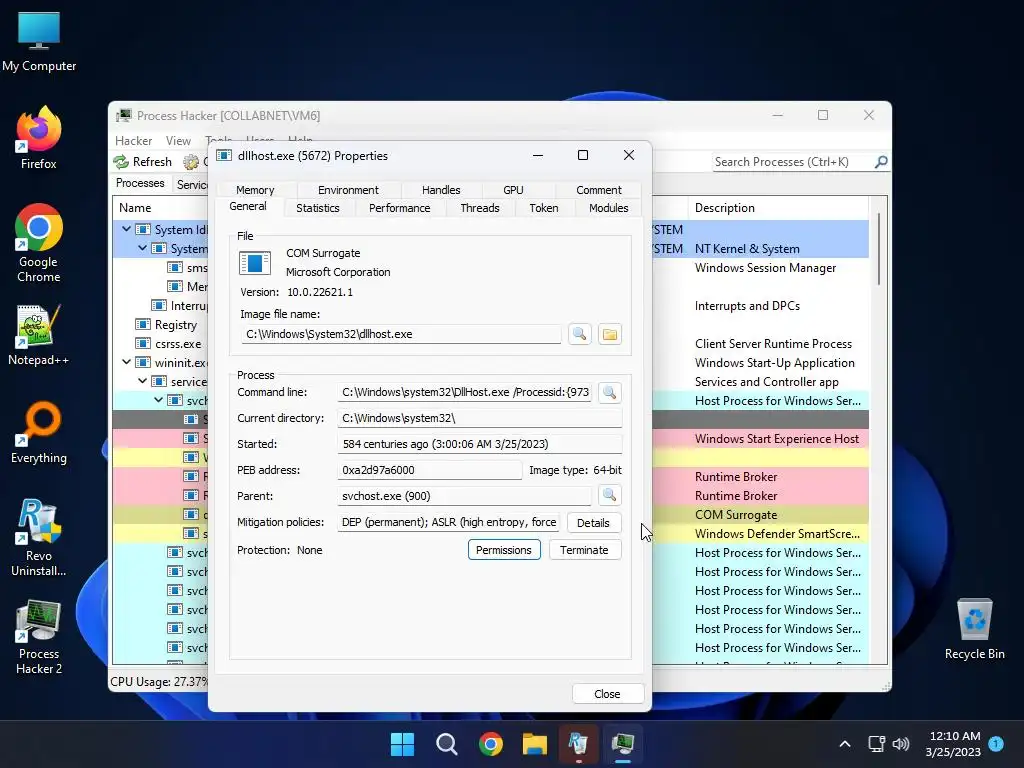Click Details button for mitigation policies
1024x768 pixels.
coord(593,522)
